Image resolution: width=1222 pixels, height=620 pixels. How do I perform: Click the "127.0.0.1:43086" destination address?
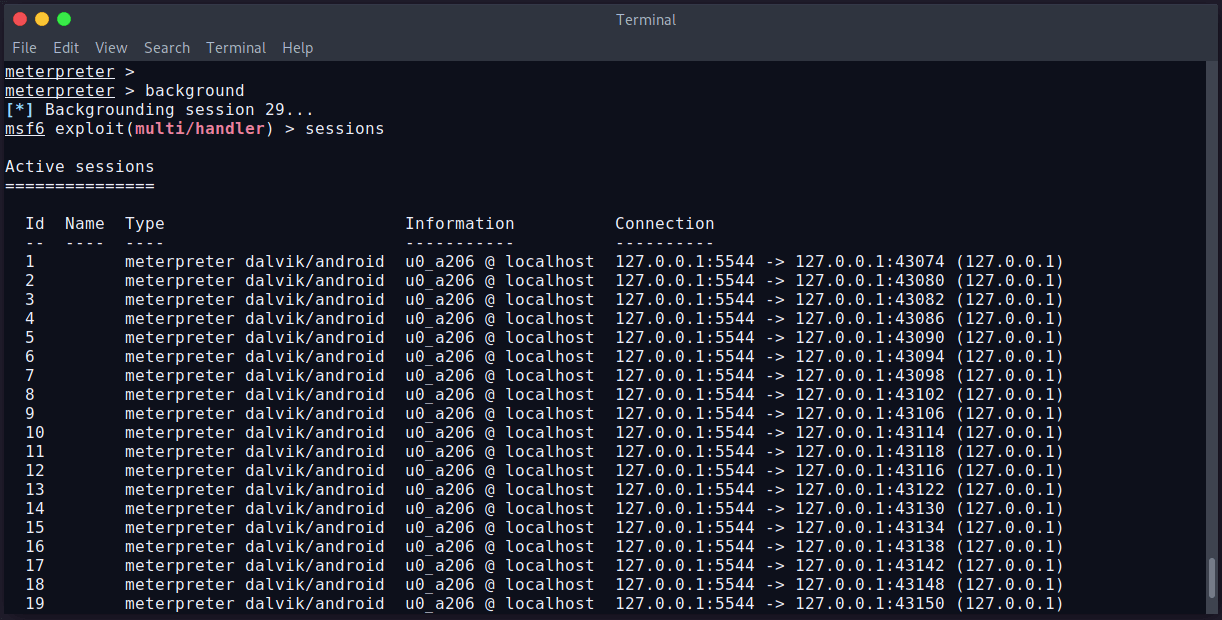coord(870,319)
